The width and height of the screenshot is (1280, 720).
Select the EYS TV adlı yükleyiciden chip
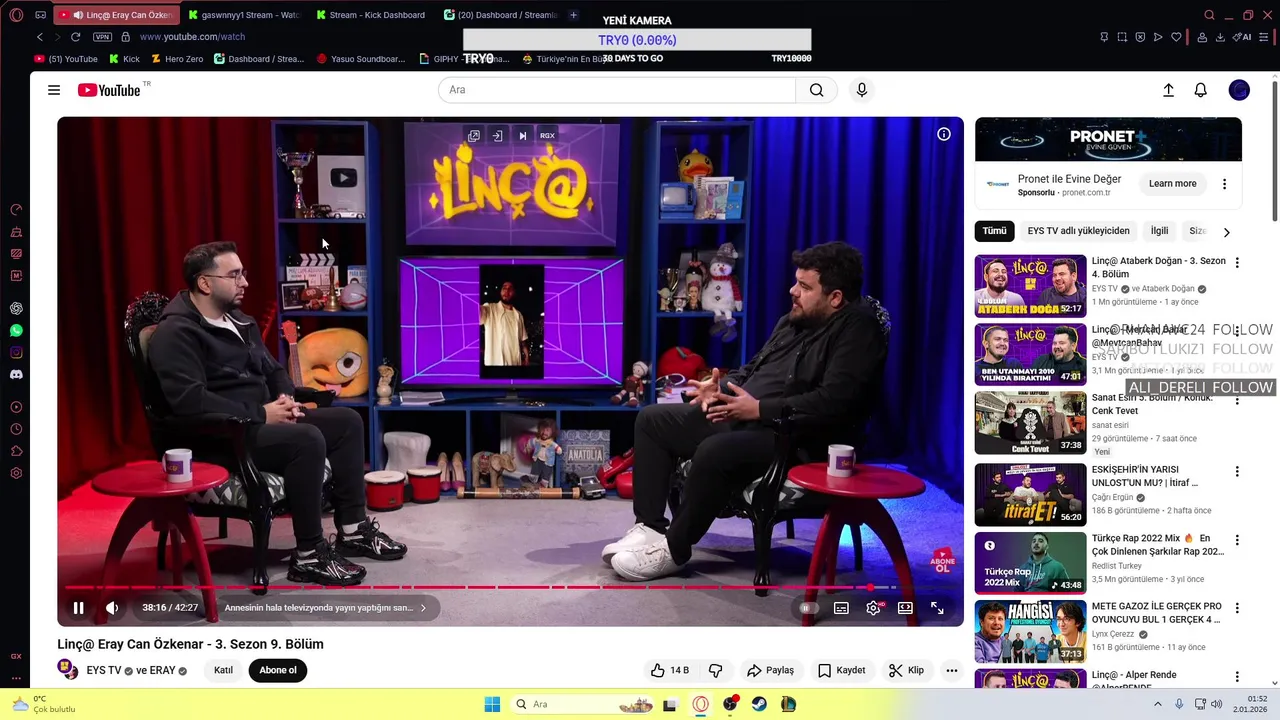[x=1078, y=231]
